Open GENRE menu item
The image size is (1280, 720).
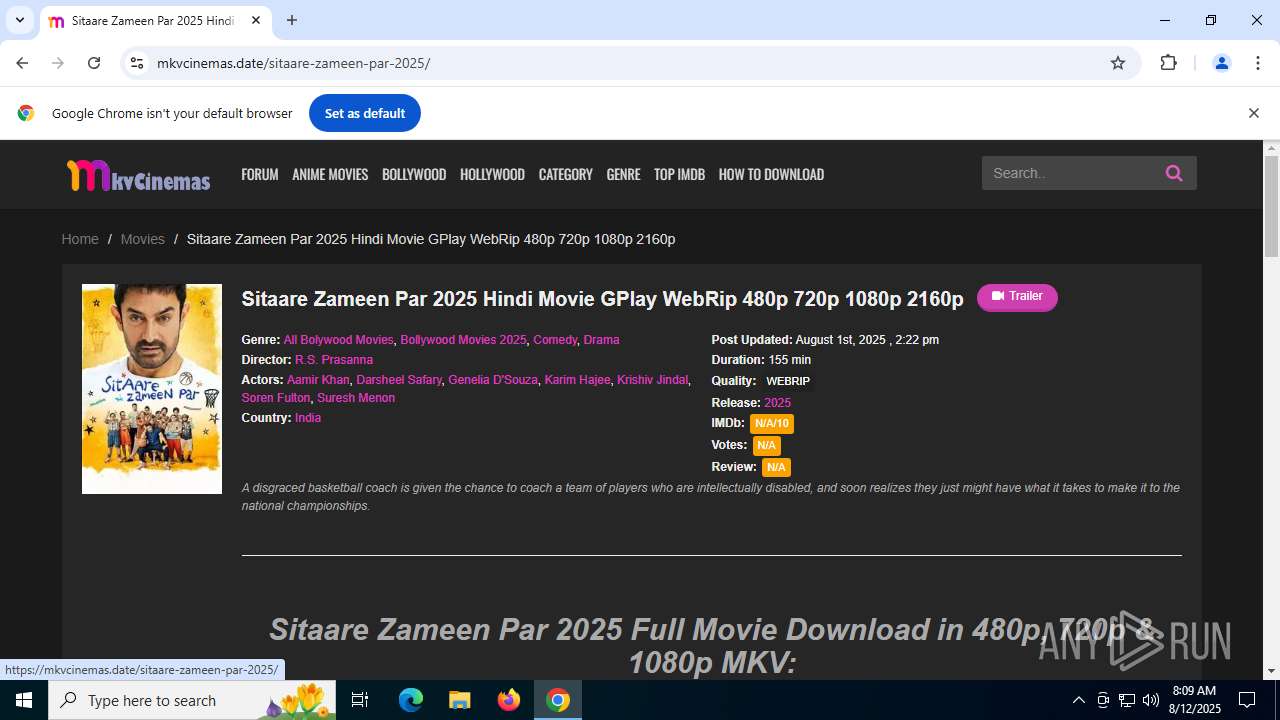click(623, 174)
